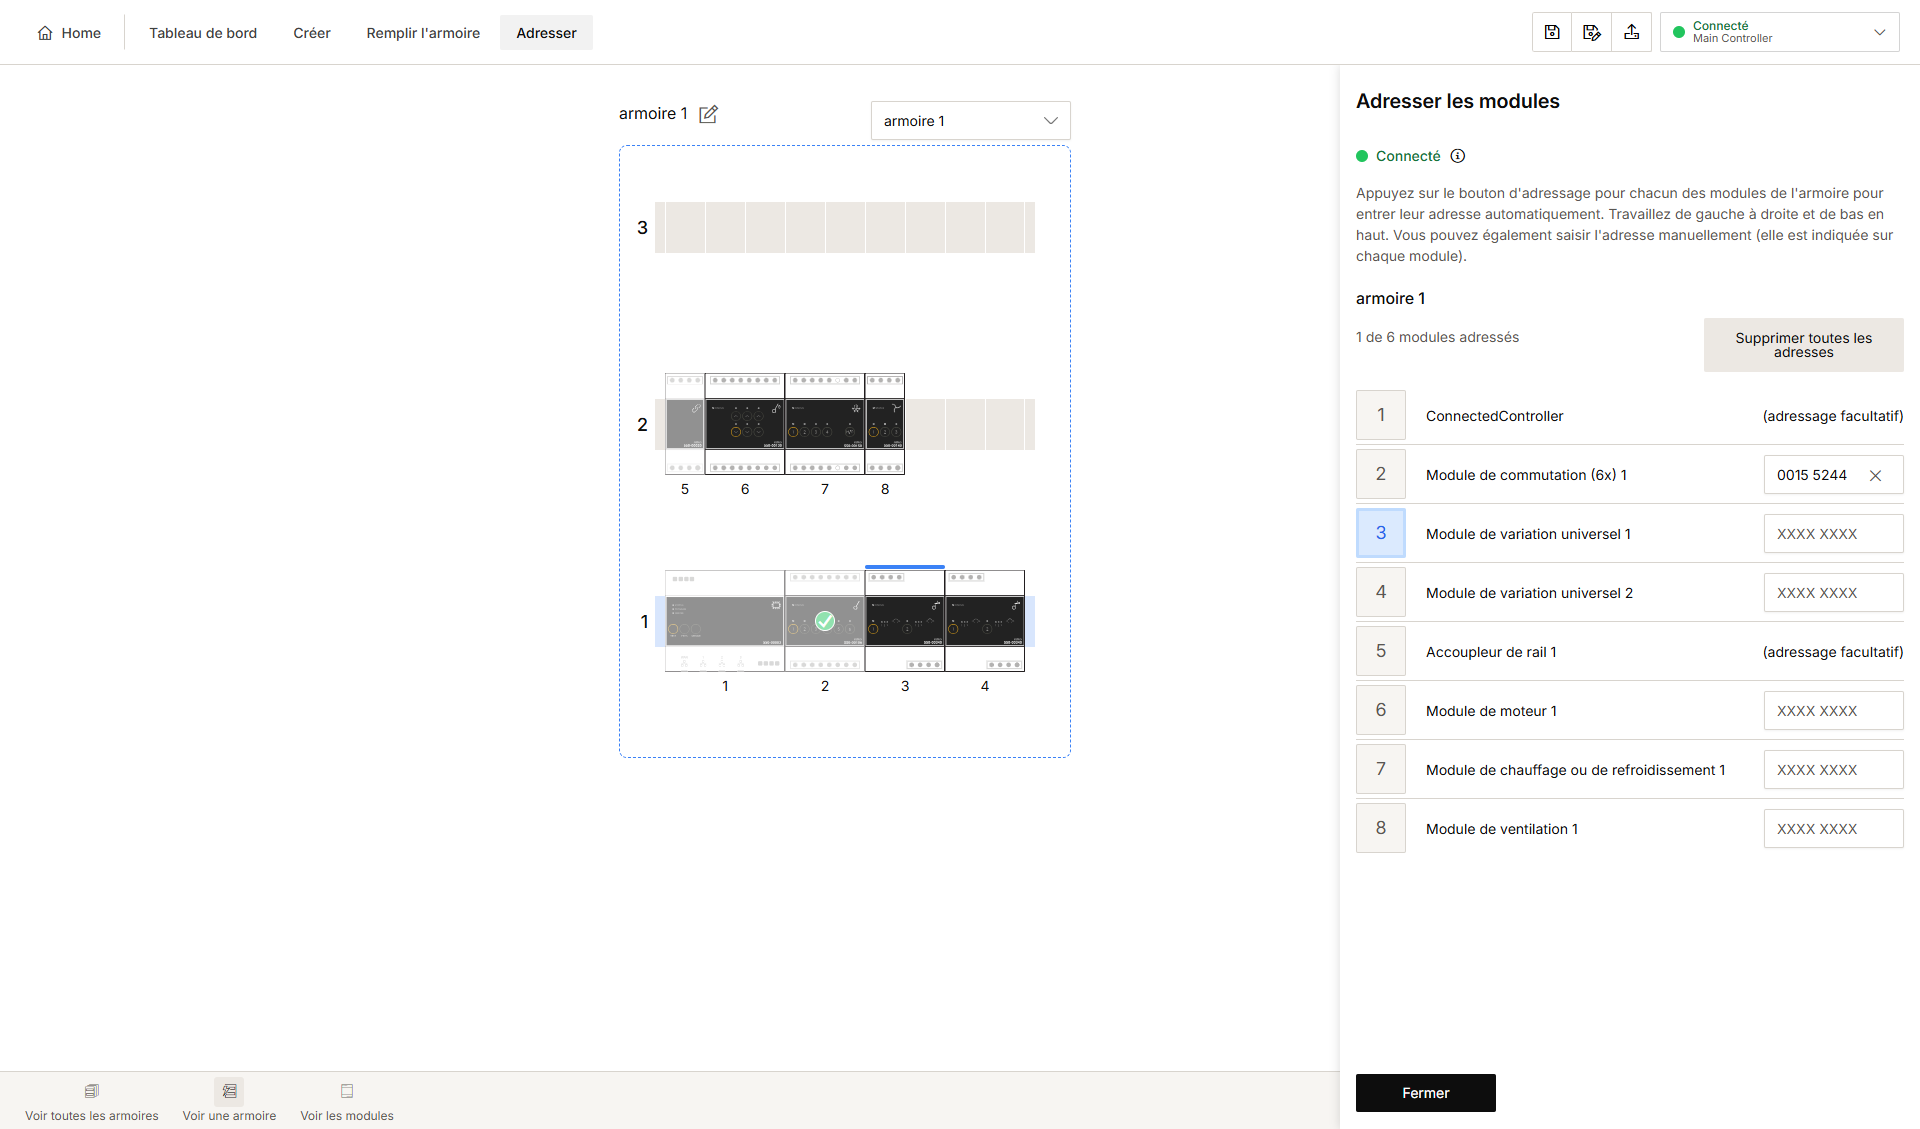Select ConnectedController module 1 in armoire
Viewport: 1920px width, 1129px height.
click(x=725, y=621)
